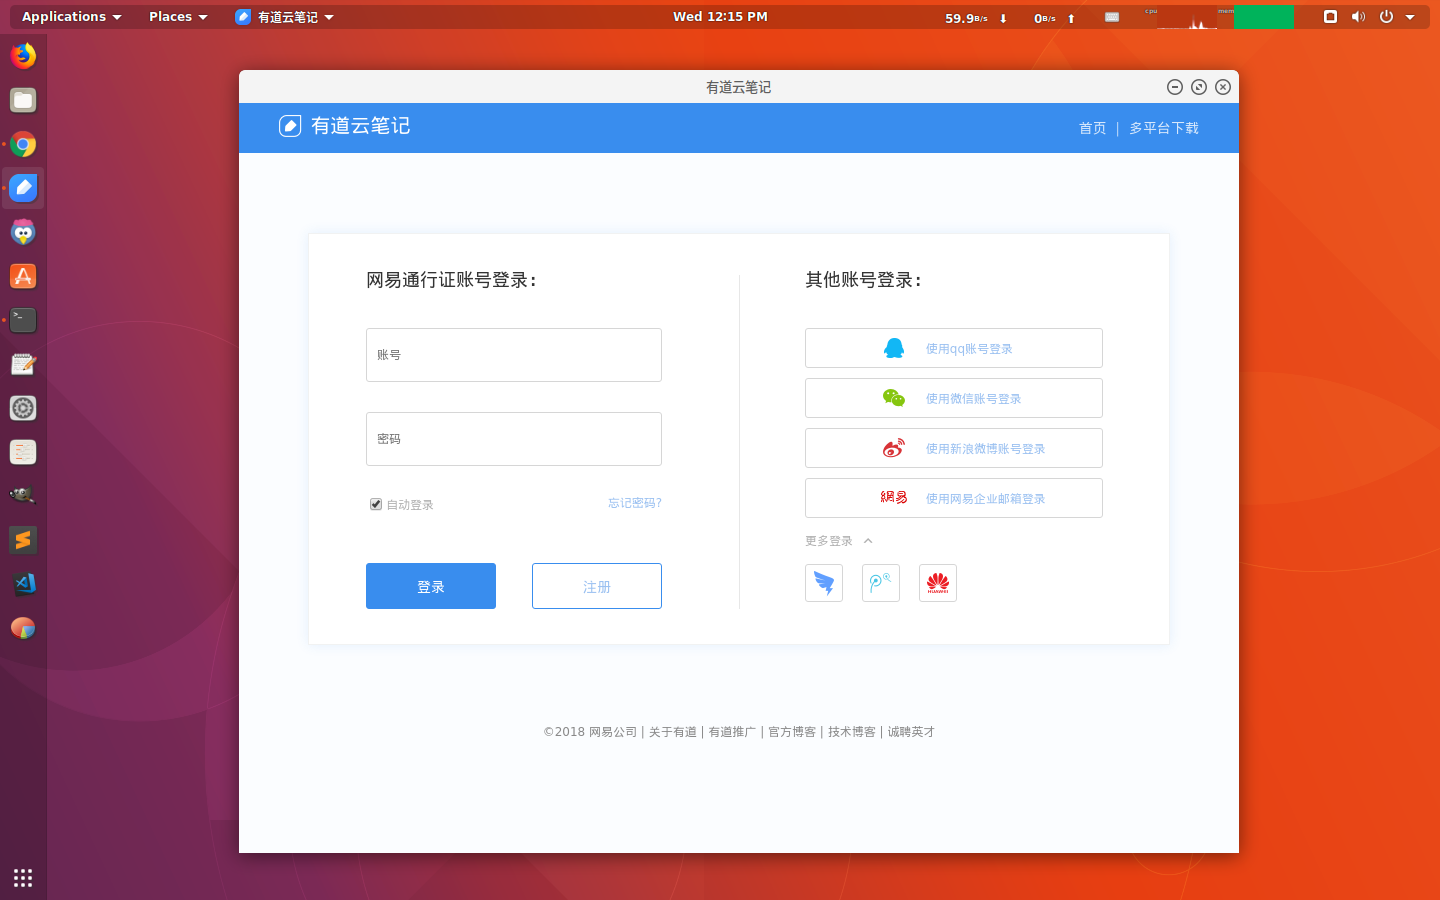Viewport: 1440px width, 900px height.
Task: Click the blue 登录 button
Action: pos(431,586)
